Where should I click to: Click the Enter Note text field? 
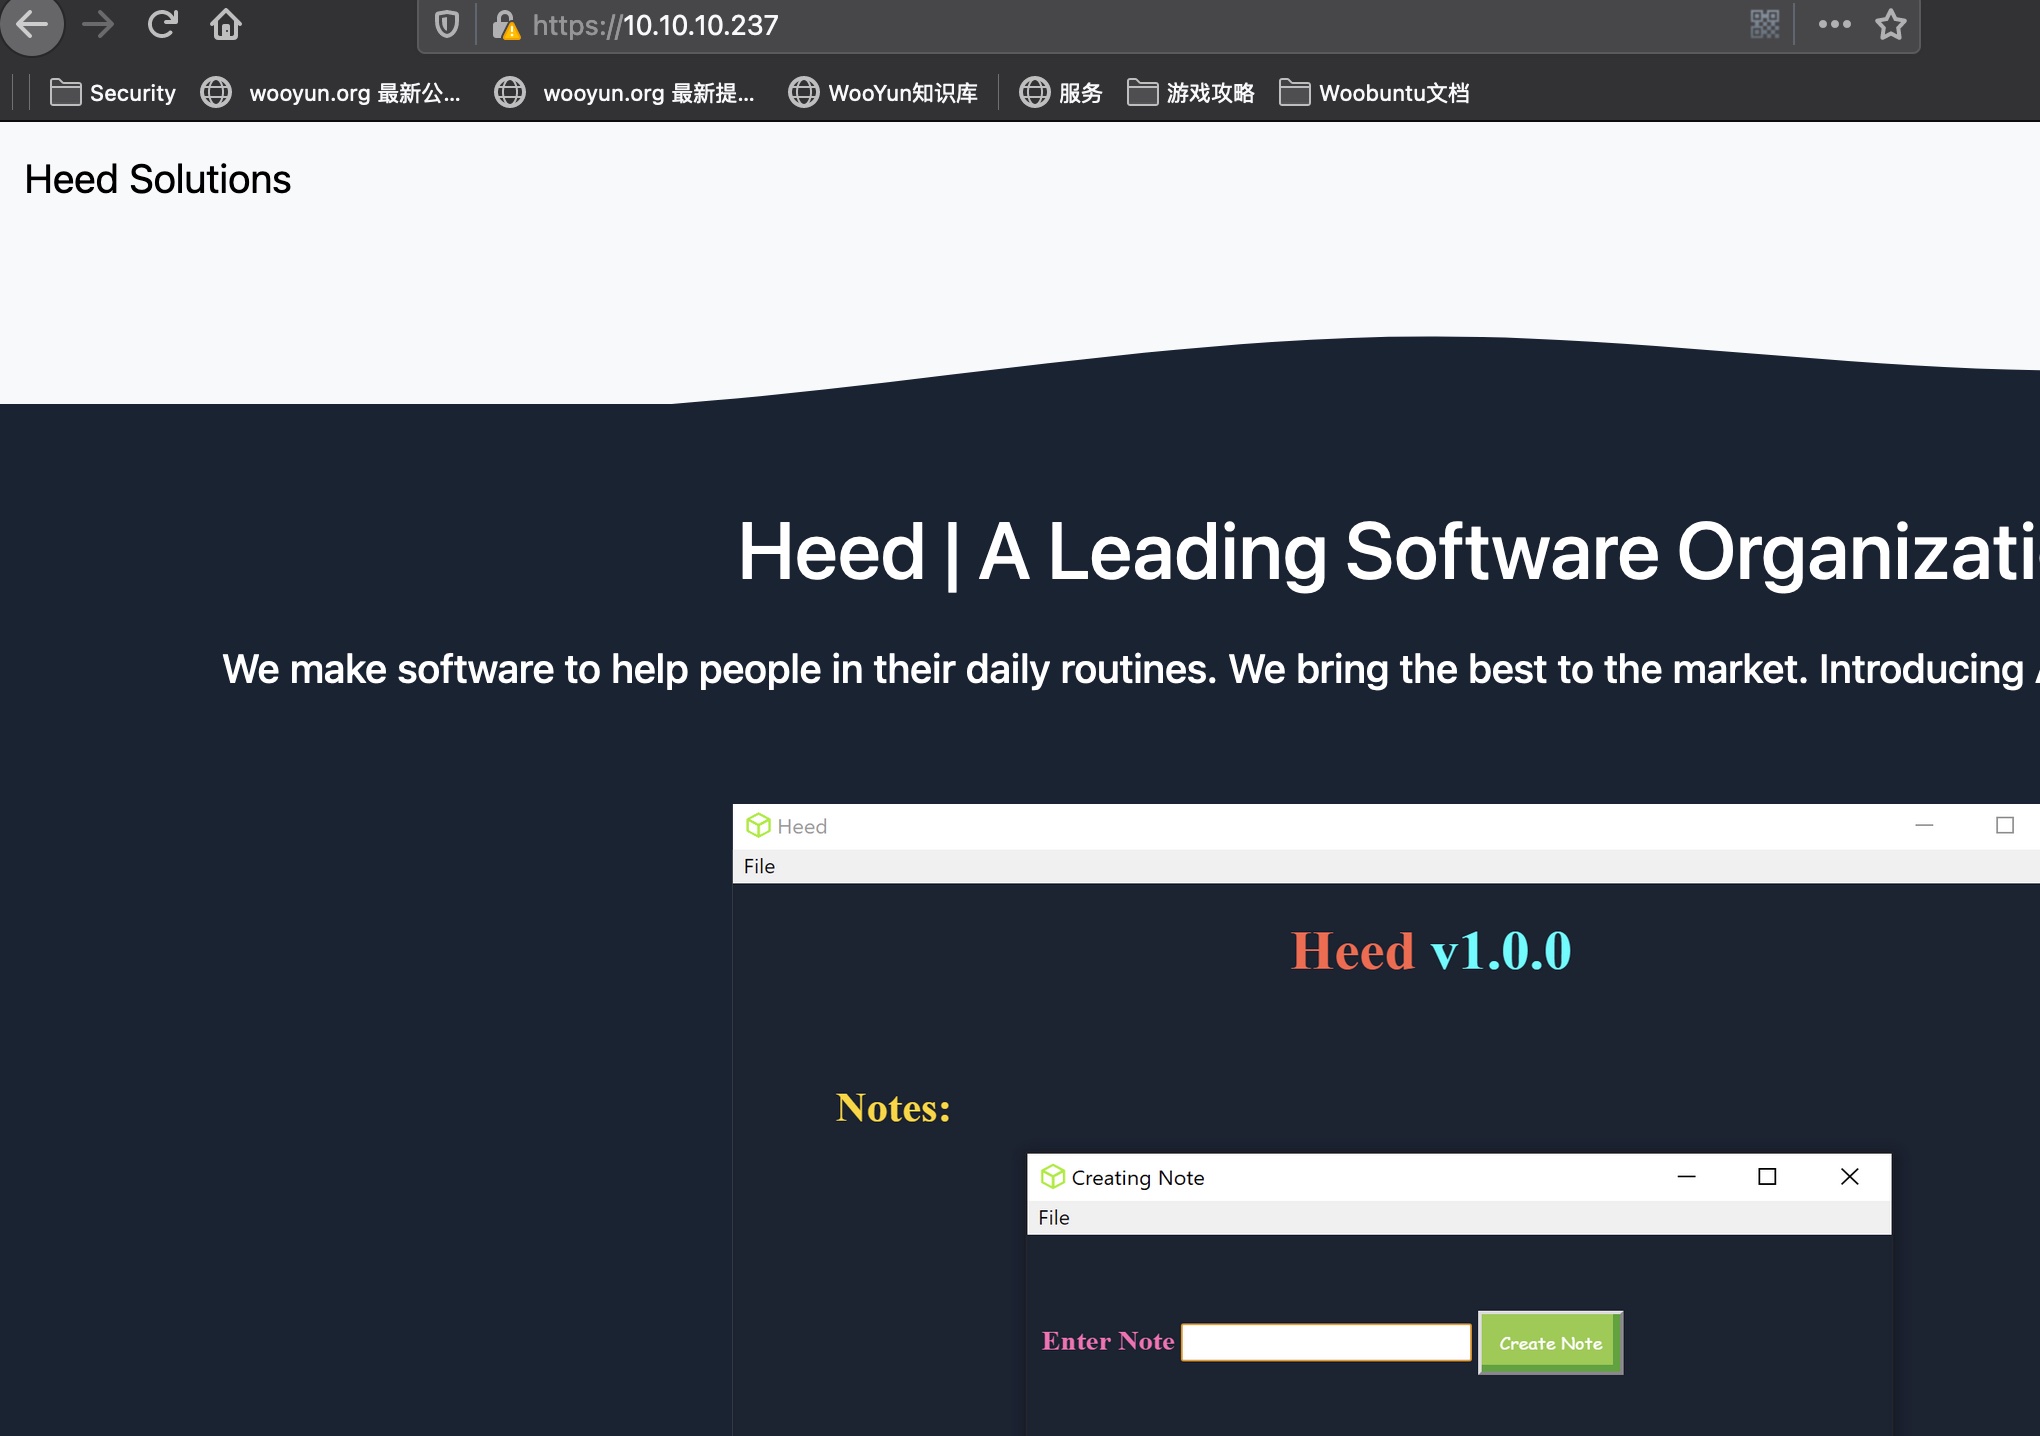[x=1326, y=1342]
